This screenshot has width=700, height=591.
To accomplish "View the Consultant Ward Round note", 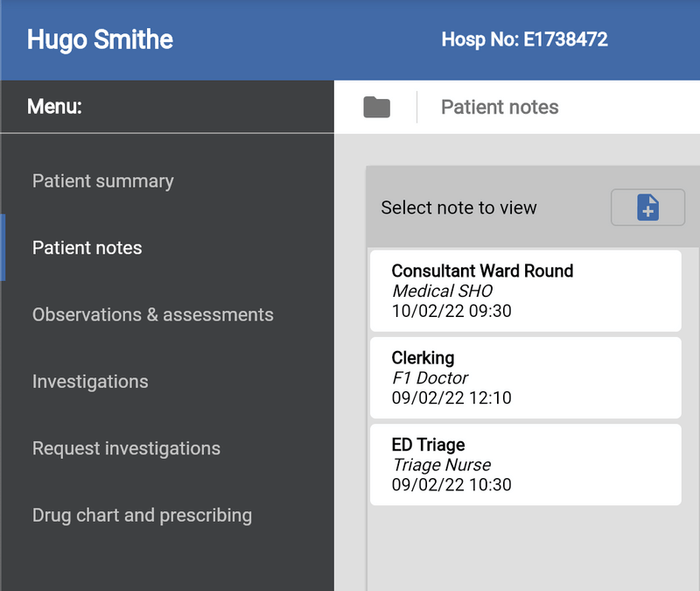I will [525, 290].
